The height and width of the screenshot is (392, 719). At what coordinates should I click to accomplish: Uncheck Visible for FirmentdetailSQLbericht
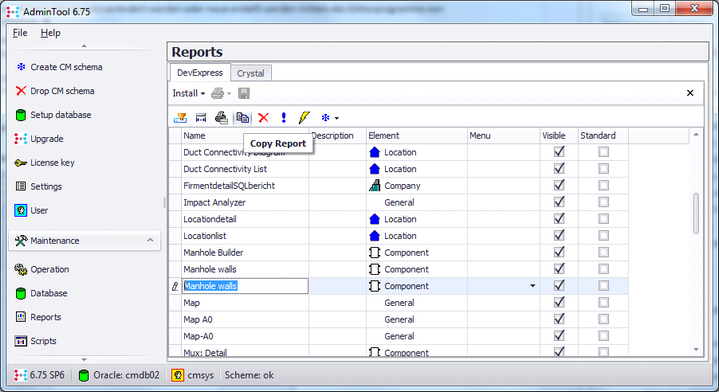click(x=559, y=185)
